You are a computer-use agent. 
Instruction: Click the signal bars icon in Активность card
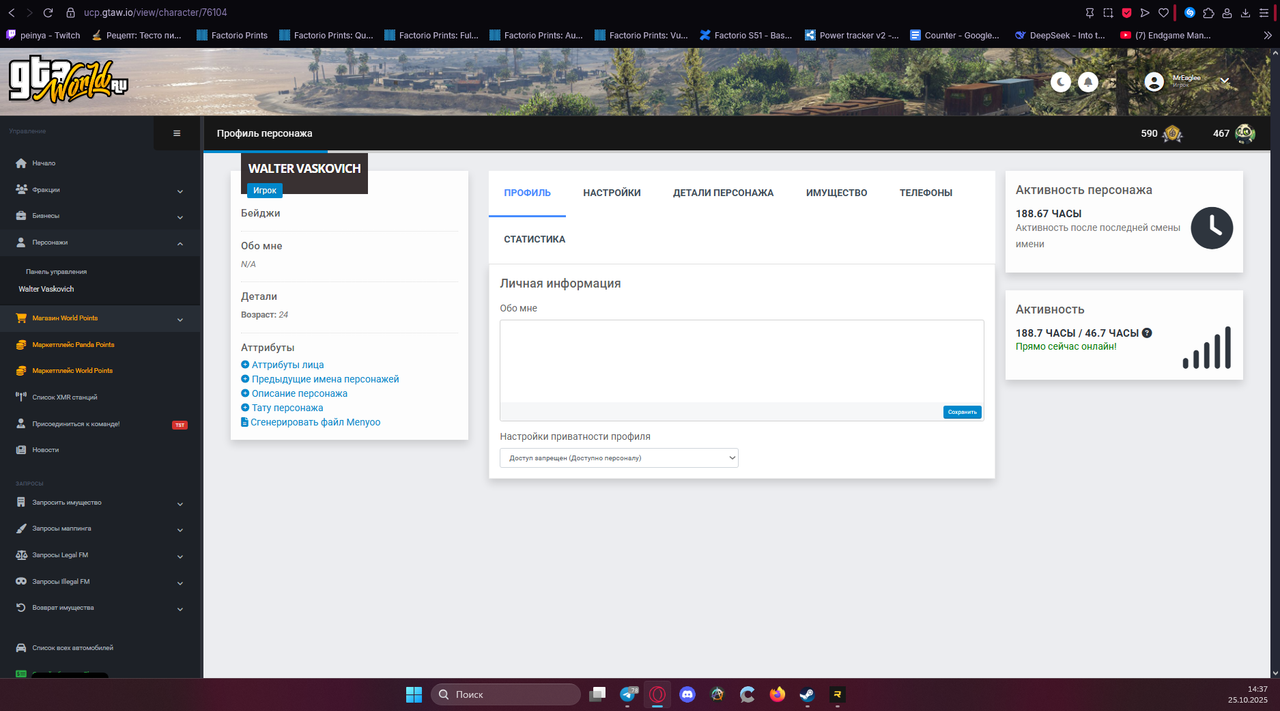point(1207,347)
